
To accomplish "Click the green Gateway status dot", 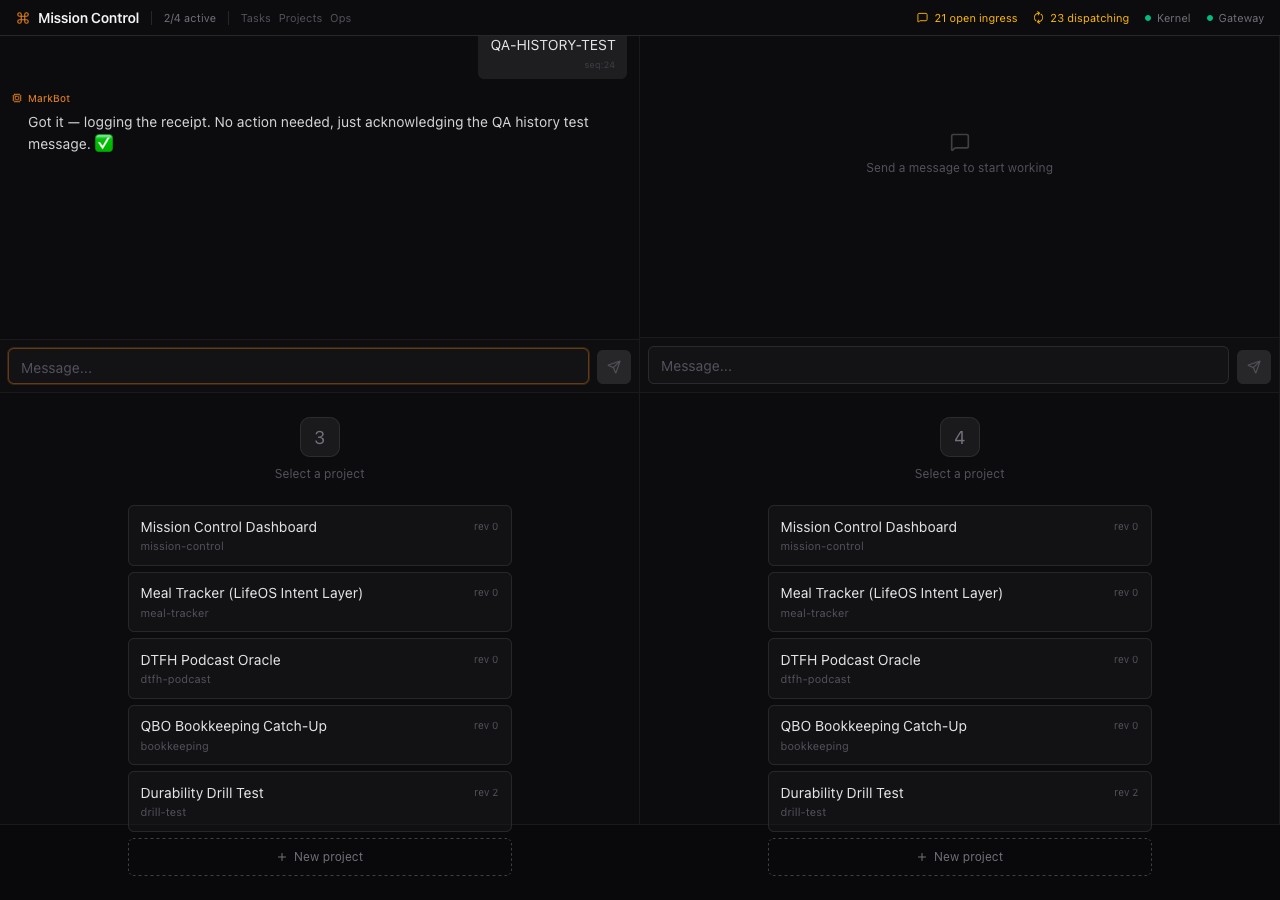I will [1210, 18].
